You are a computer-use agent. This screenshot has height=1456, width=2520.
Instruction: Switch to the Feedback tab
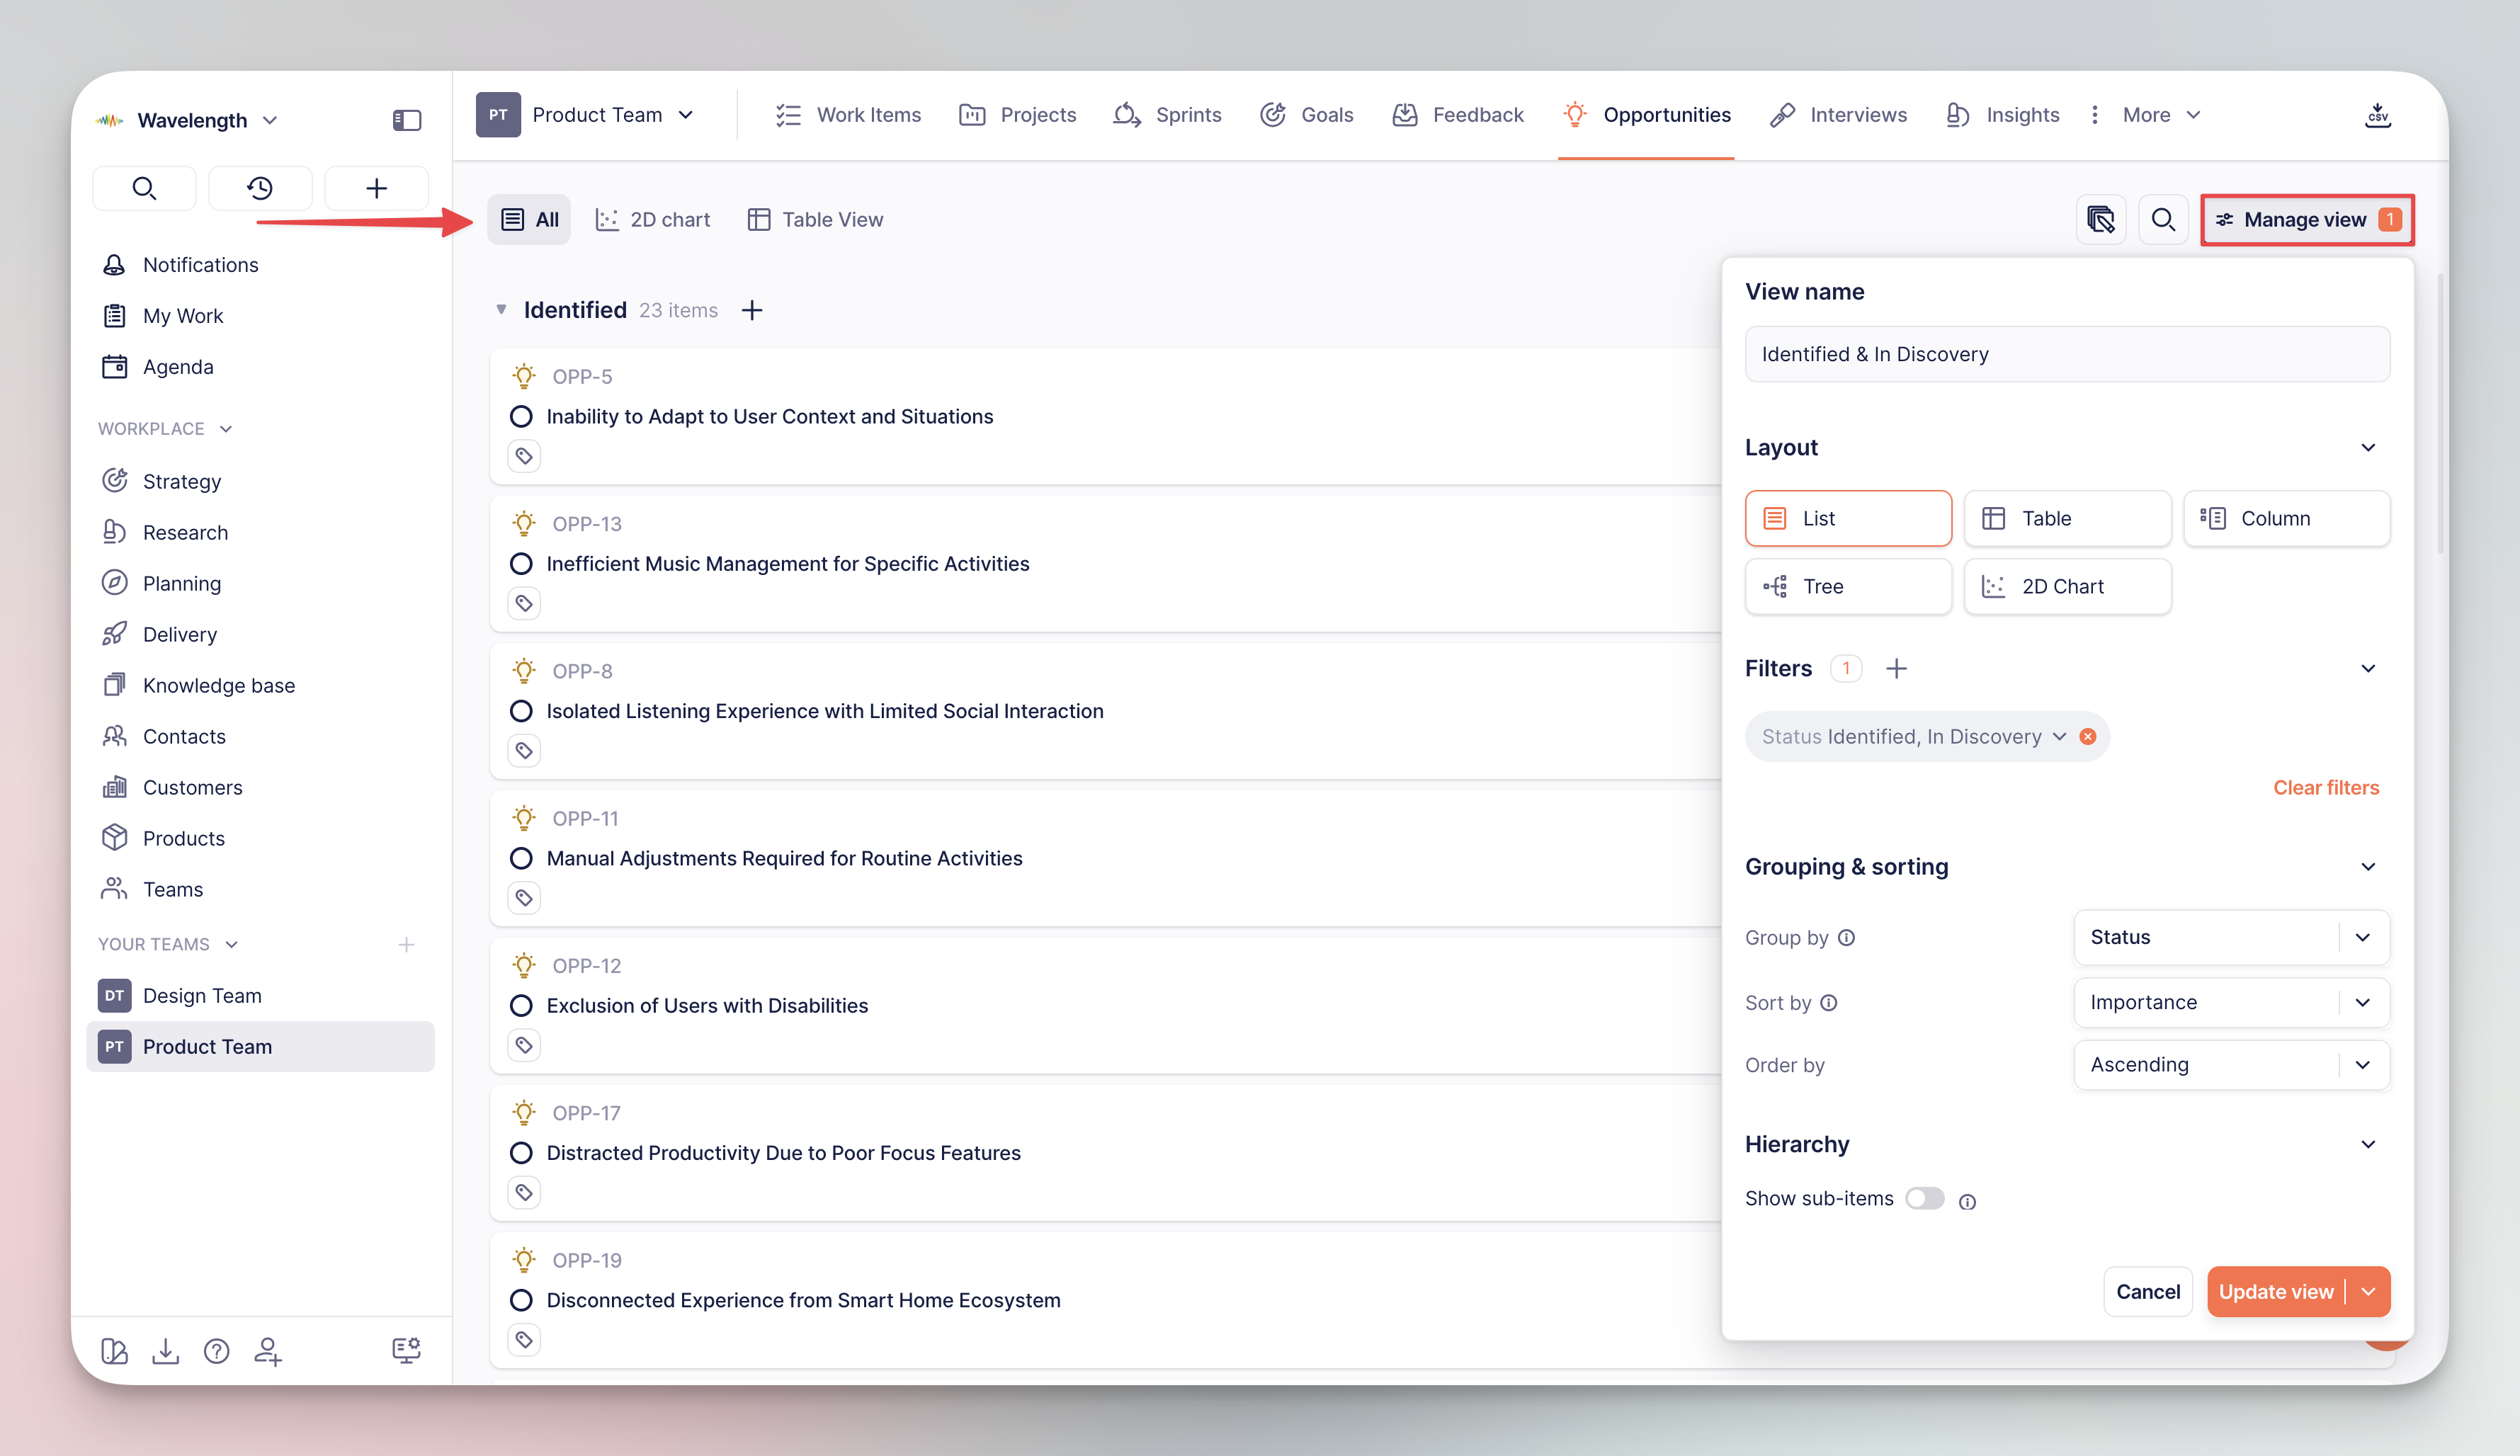[x=1457, y=115]
